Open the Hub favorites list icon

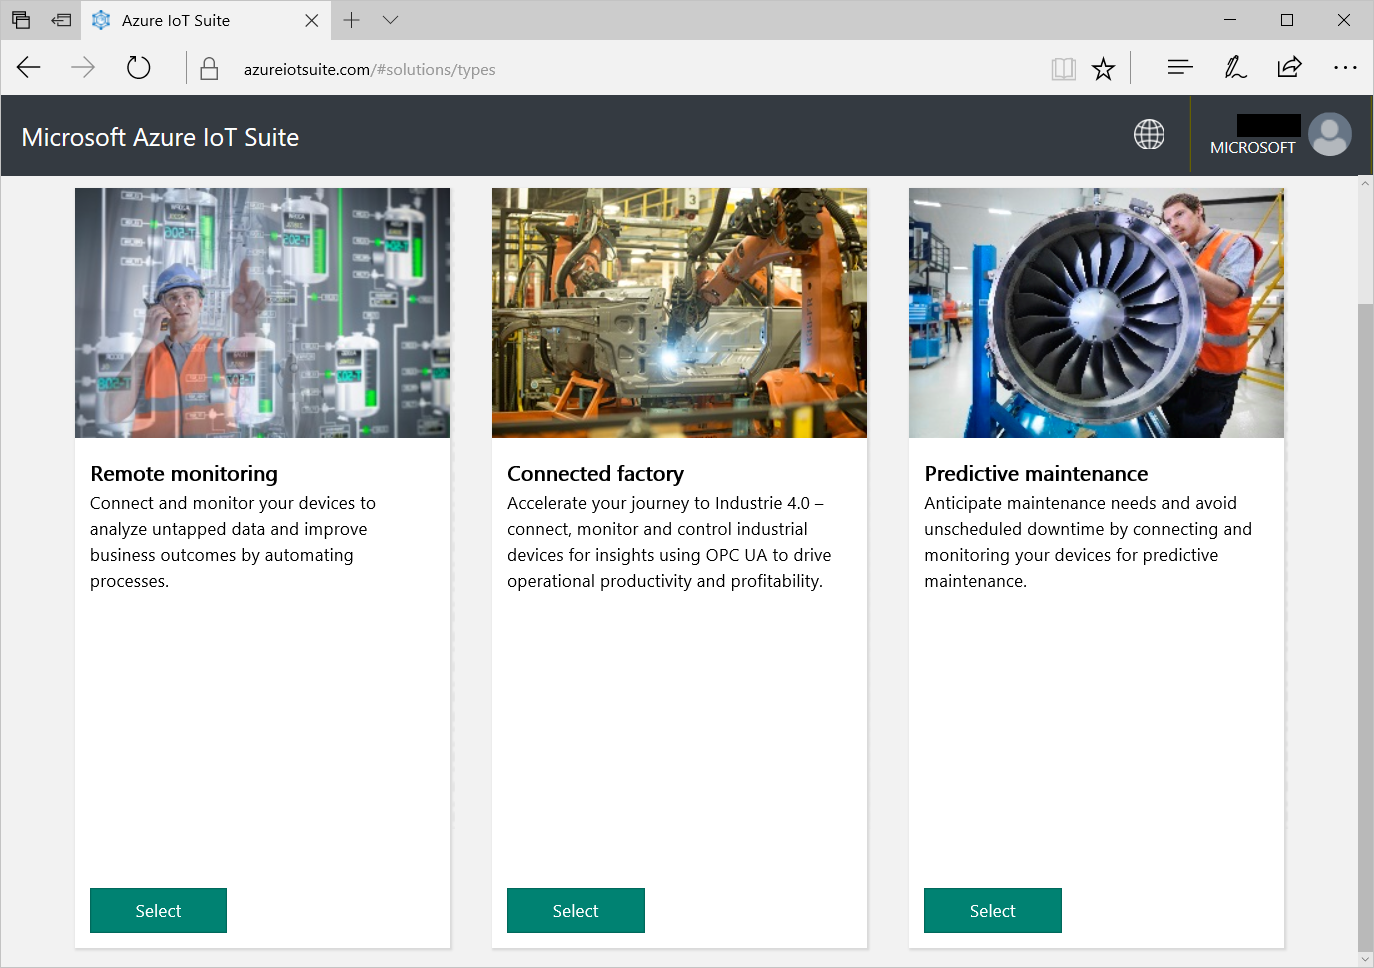1180,67
